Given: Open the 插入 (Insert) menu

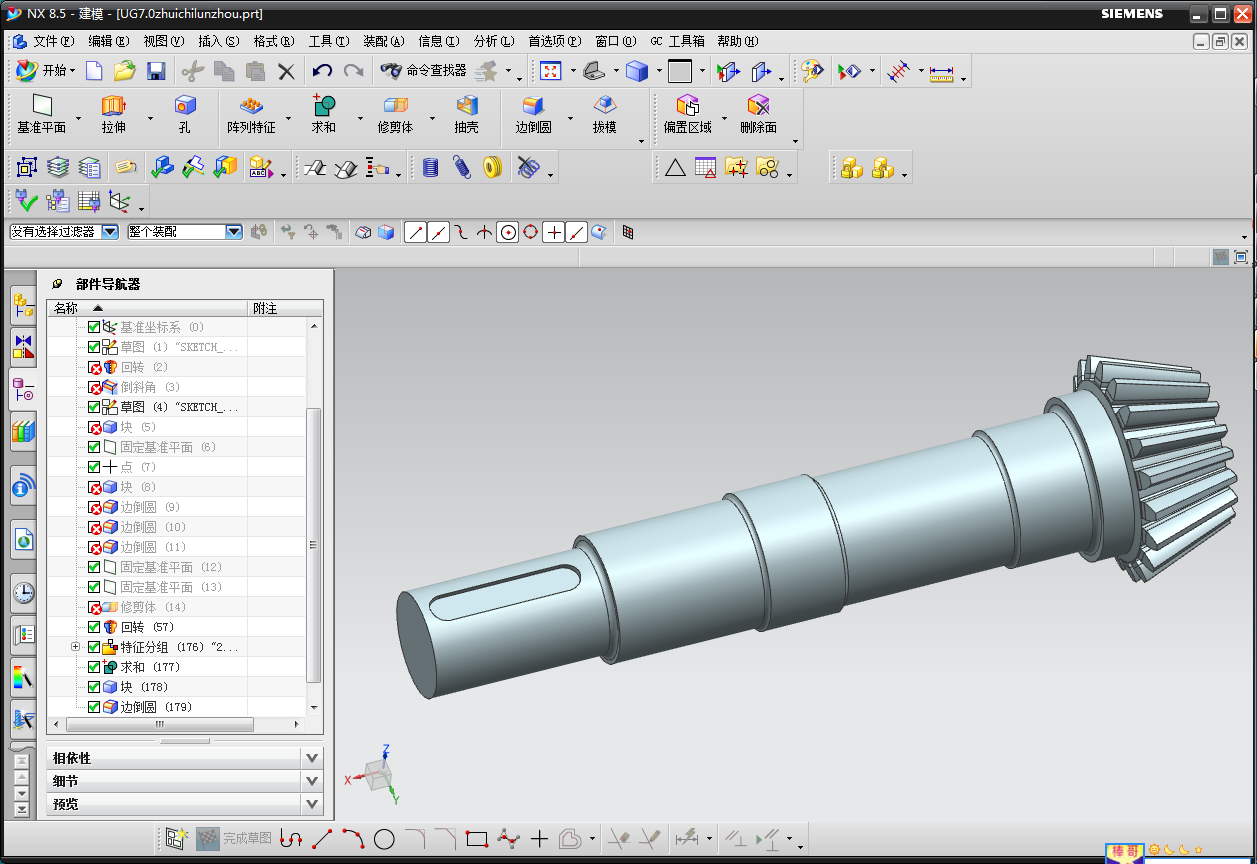Looking at the screenshot, I should click(x=218, y=41).
